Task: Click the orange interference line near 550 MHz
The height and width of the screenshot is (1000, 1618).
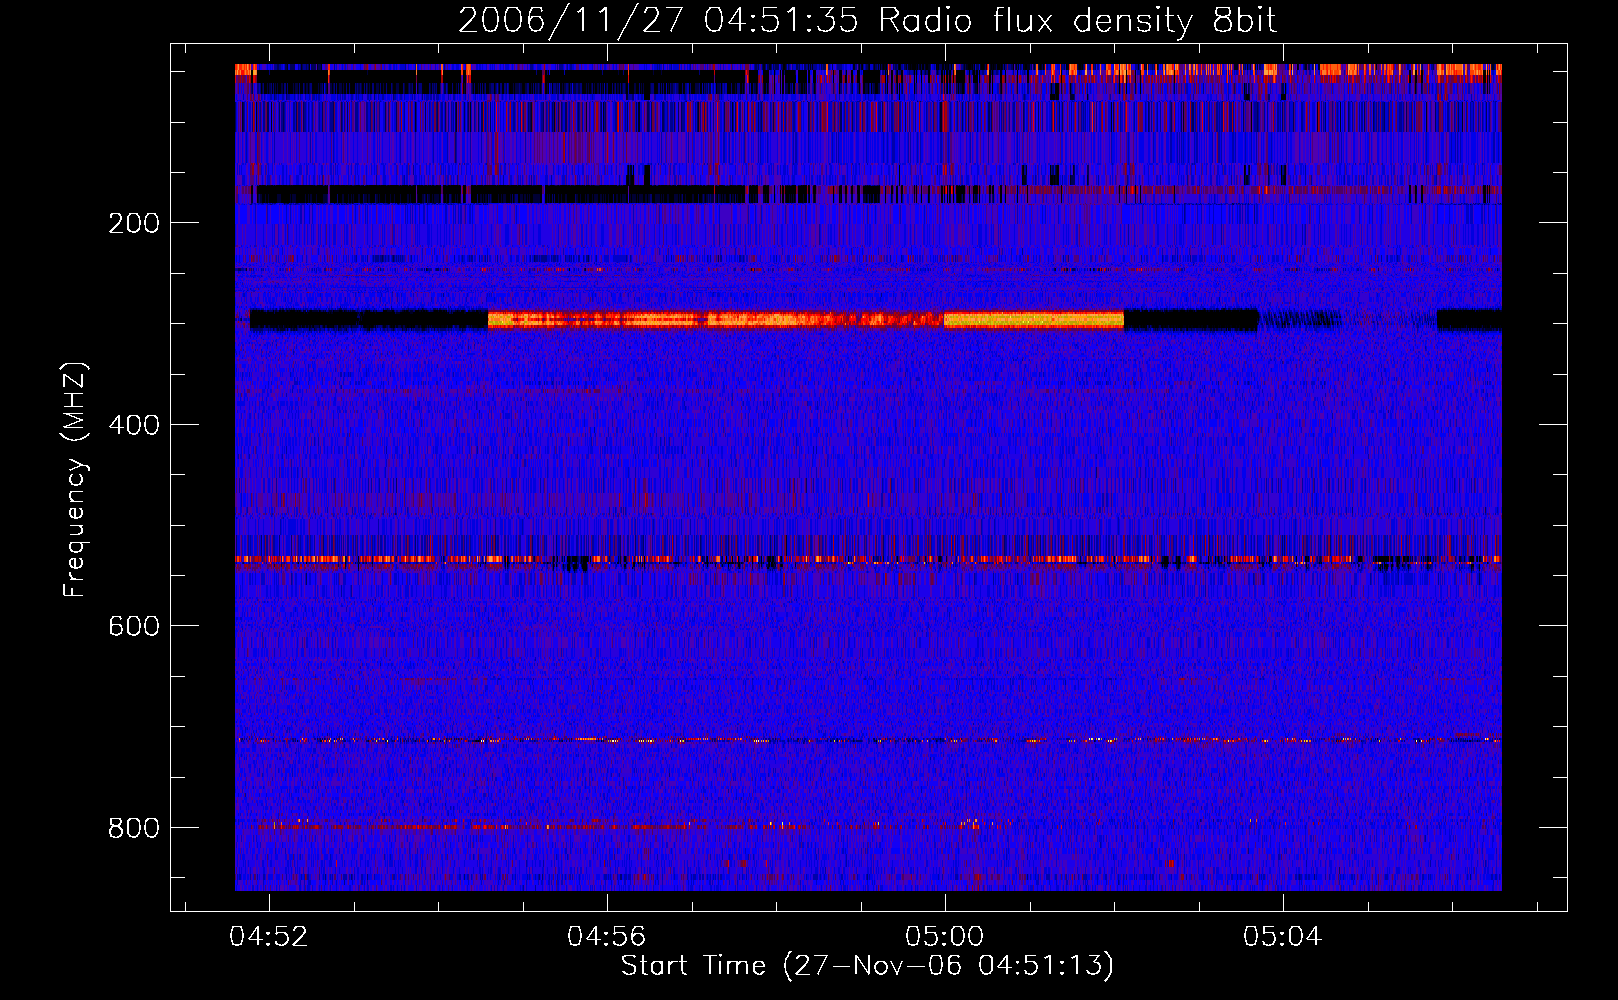Action: (x=868, y=559)
